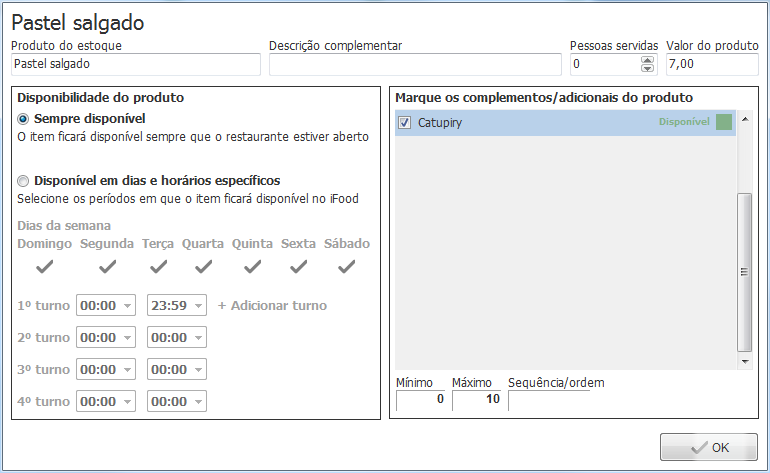This screenshot has width=770, height=473.
Task: Open the 1º turno end time dropdown
Action: point(198,306)
